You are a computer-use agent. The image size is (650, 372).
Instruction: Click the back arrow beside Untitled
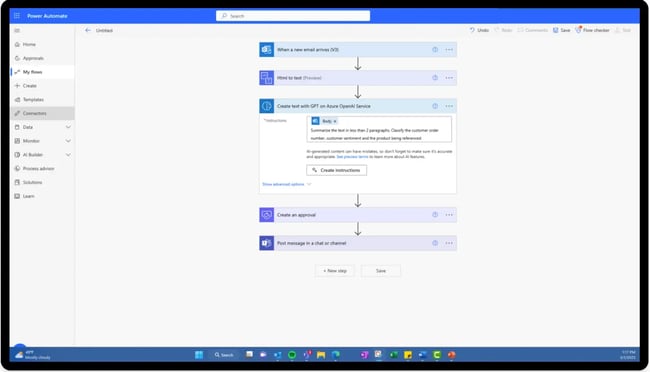pos(87,30)
